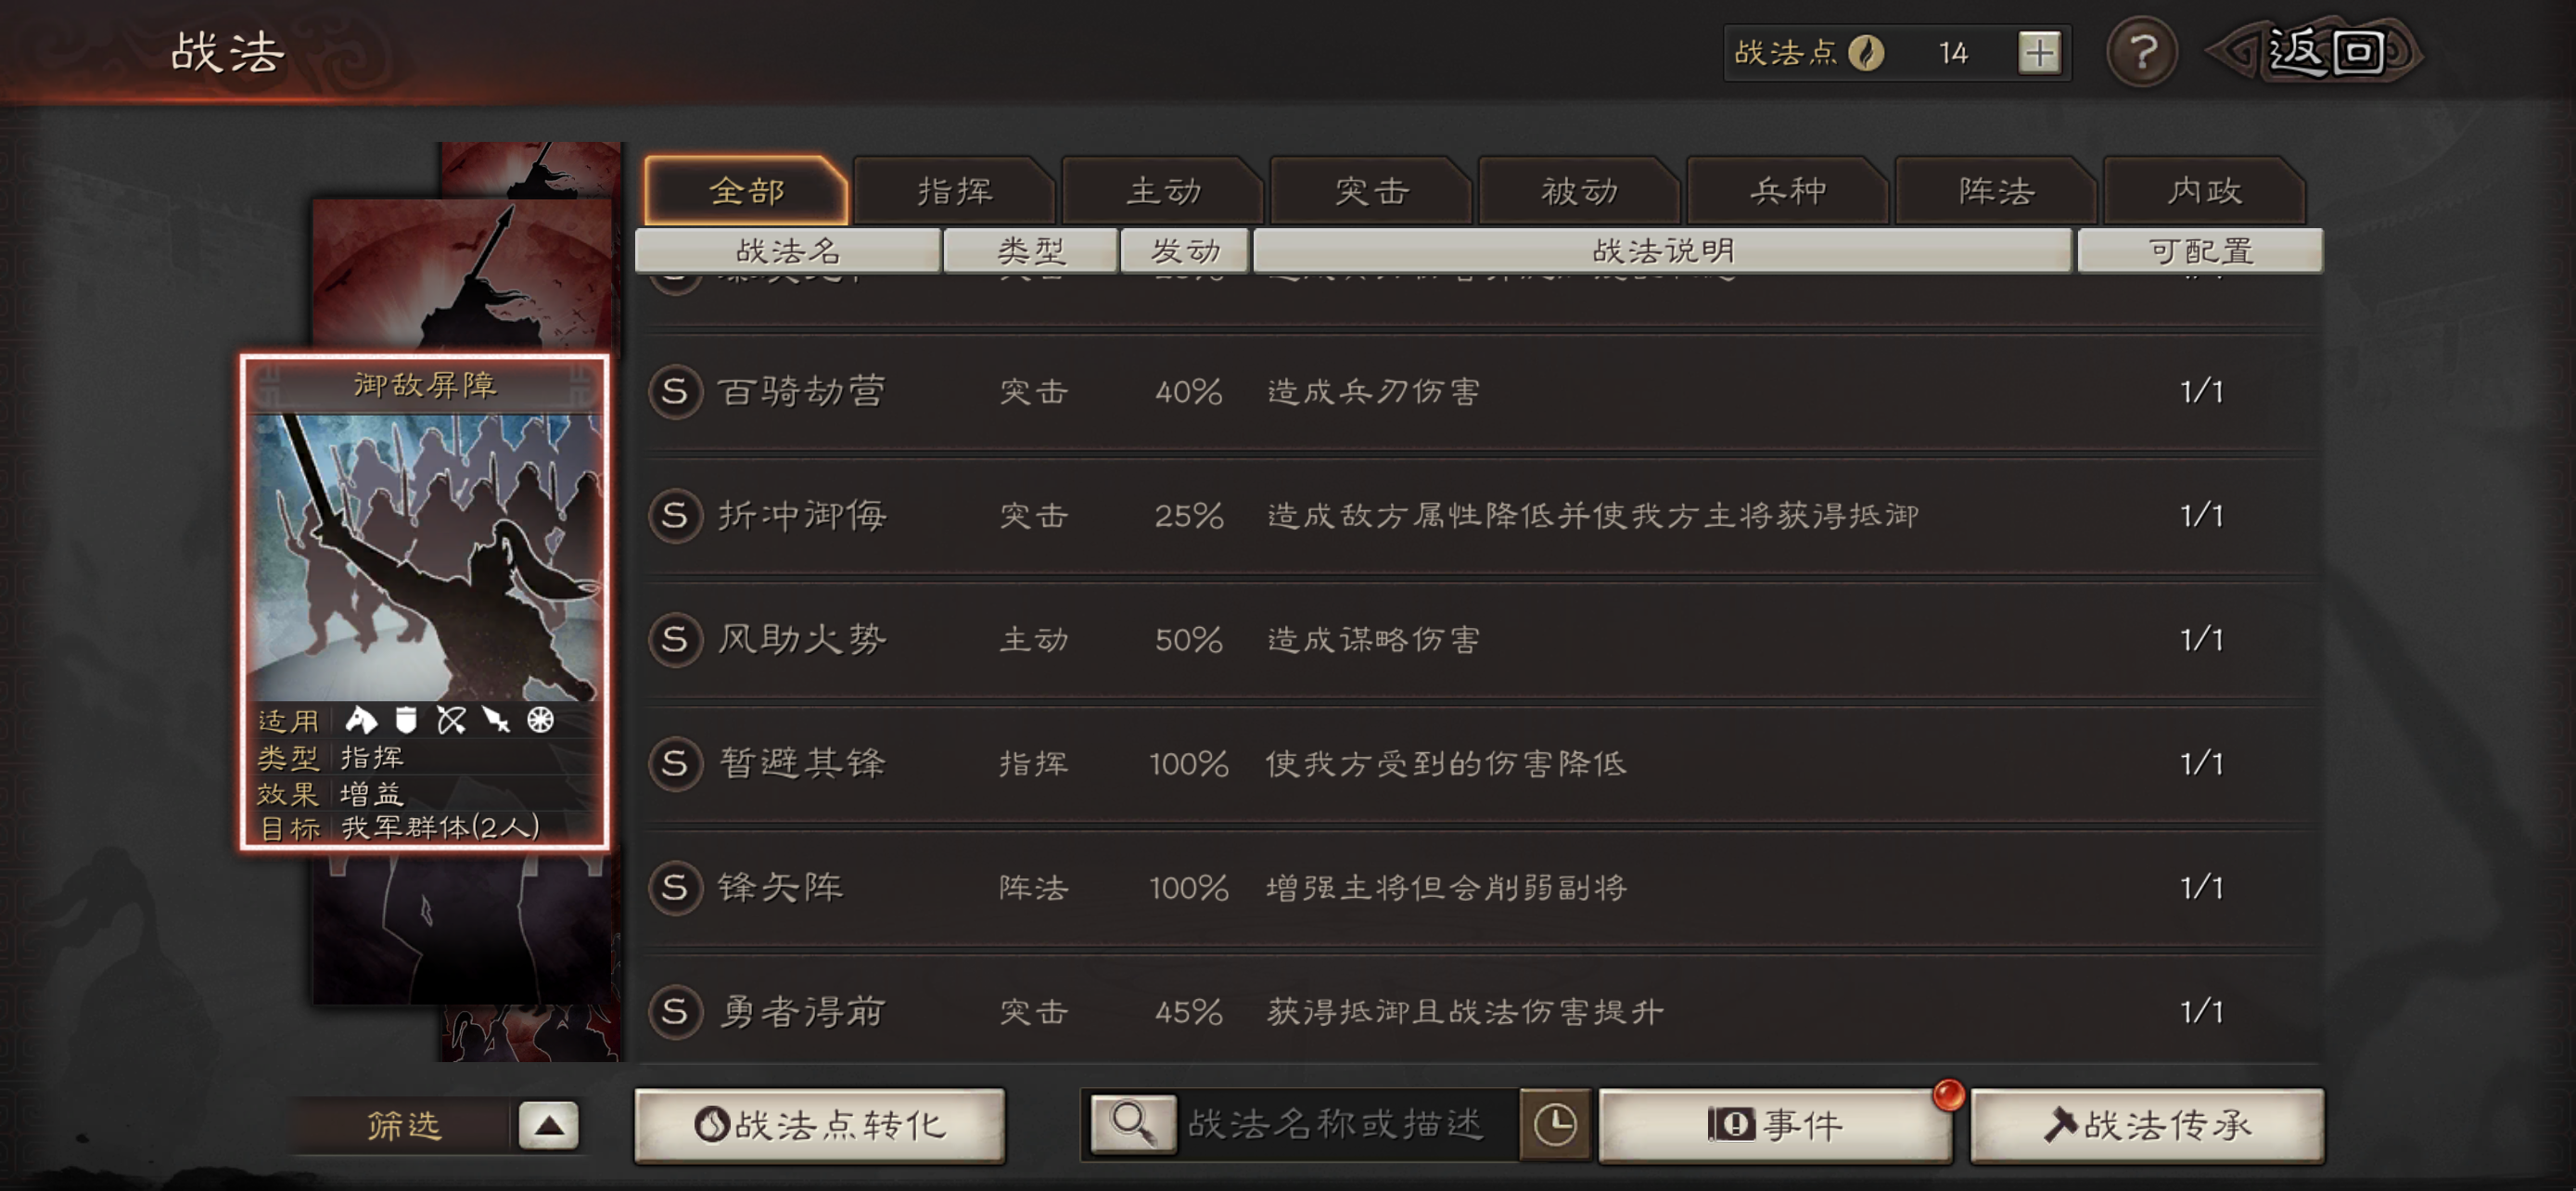Select the 御敌屏障 tactic card

tap(424, 602)
